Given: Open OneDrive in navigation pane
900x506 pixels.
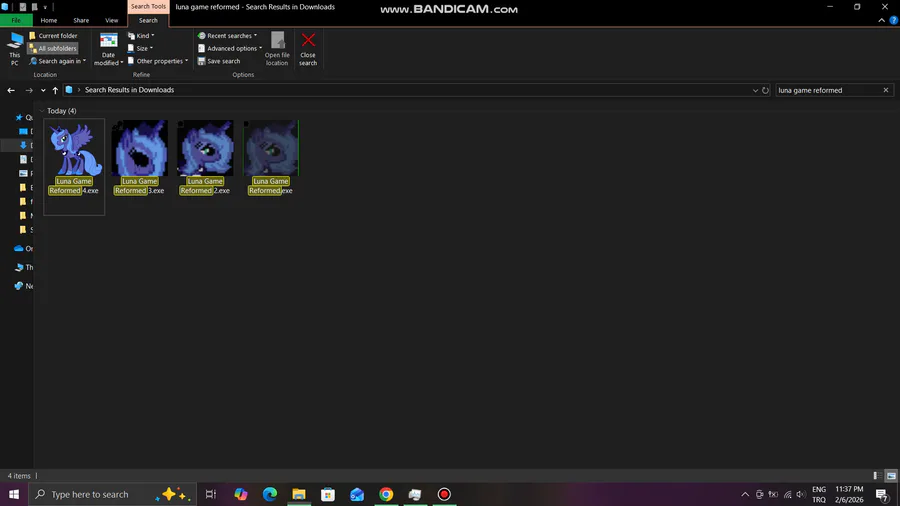Looking at the screenshot, I should (x=24, y=248).
